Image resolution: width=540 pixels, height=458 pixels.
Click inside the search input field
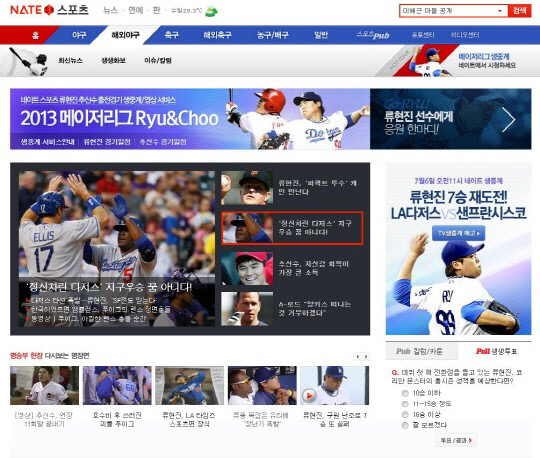tap(448, 11)
